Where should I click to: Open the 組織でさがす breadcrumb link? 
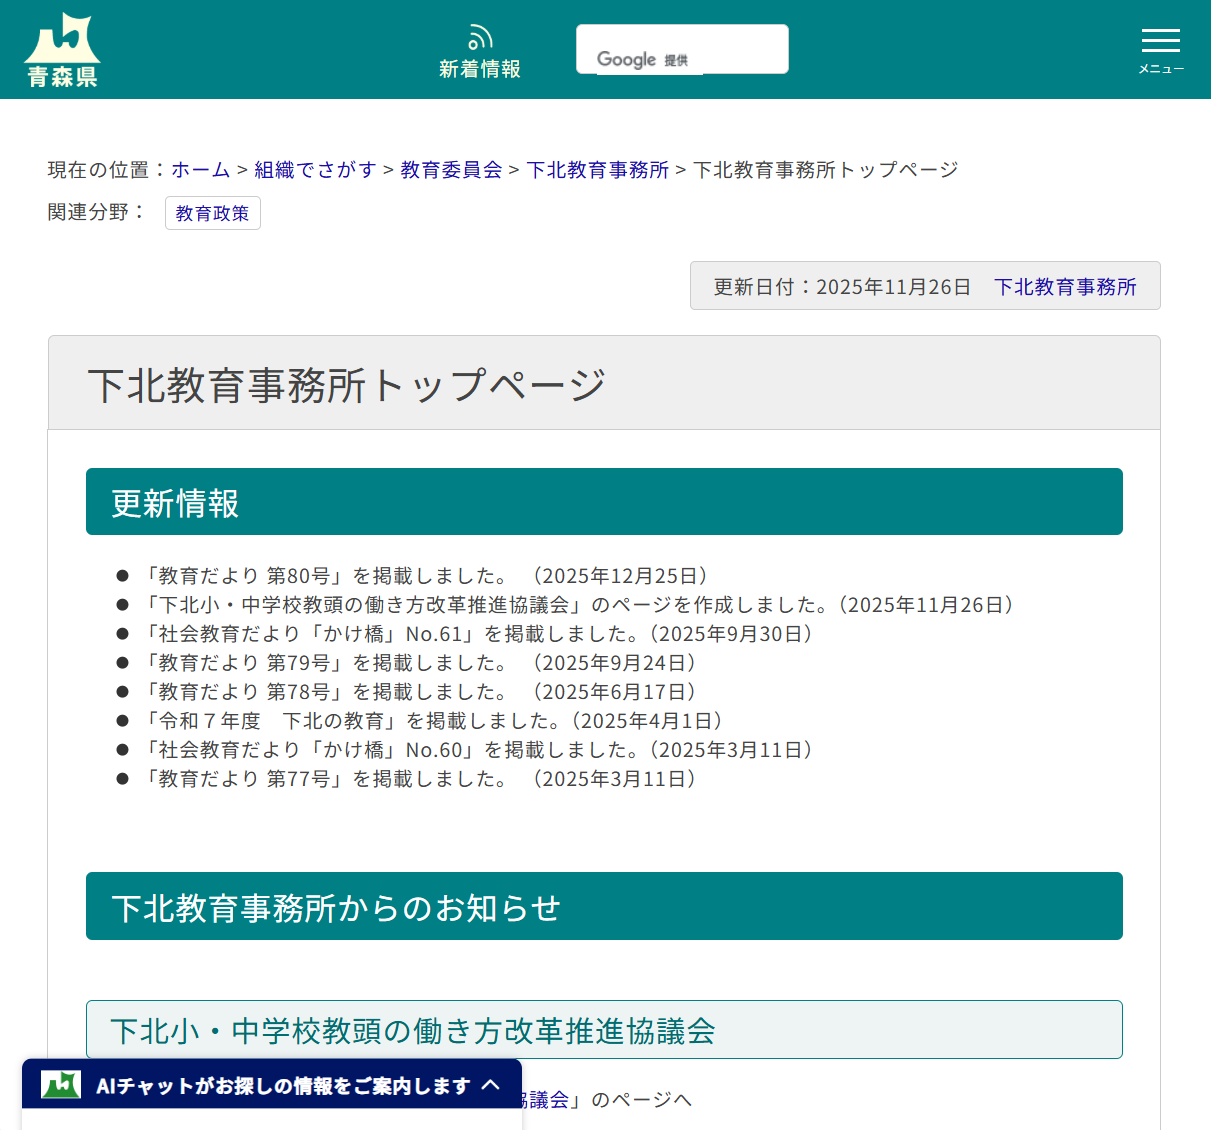tap(315, 169)
